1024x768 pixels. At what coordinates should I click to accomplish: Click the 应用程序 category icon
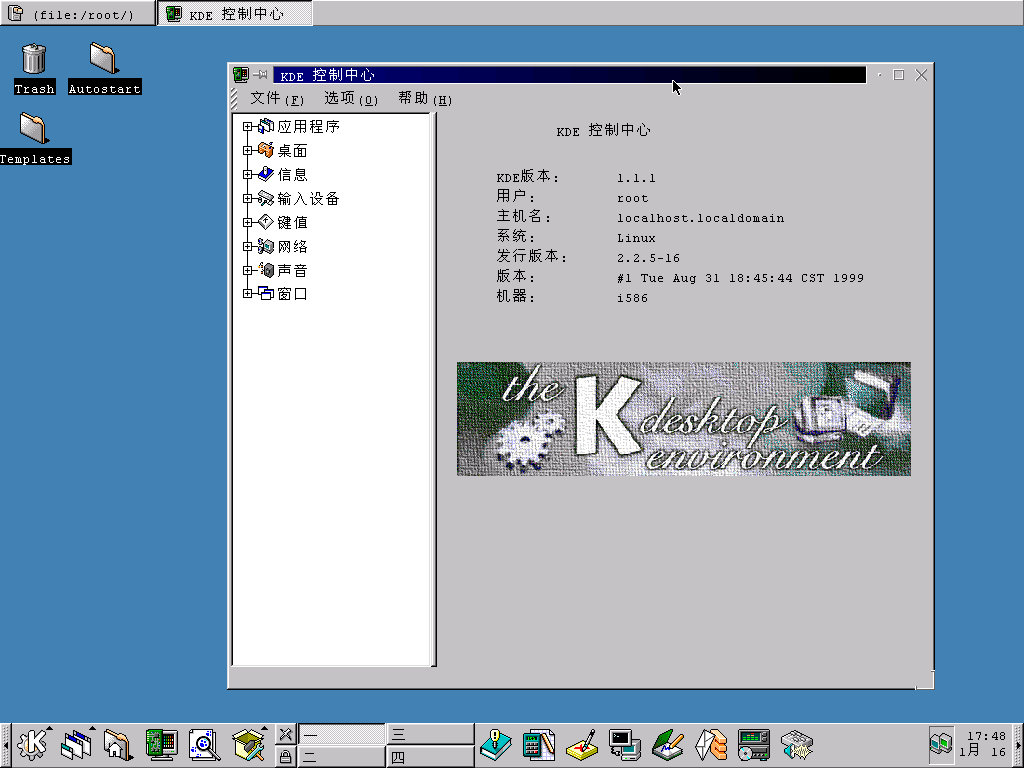(x=266, y=126)
